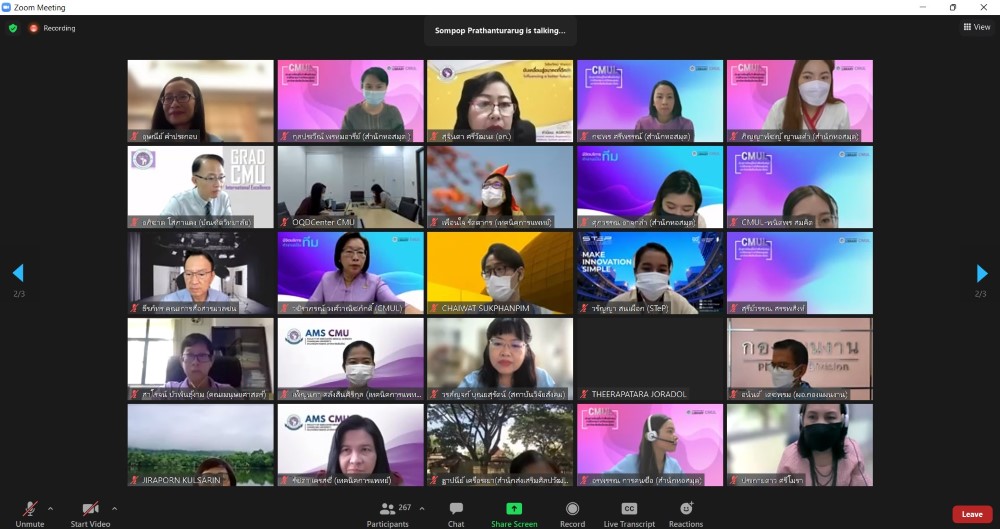Open the Reactions menu
The image size is (1000, 529).
(686, 510)
